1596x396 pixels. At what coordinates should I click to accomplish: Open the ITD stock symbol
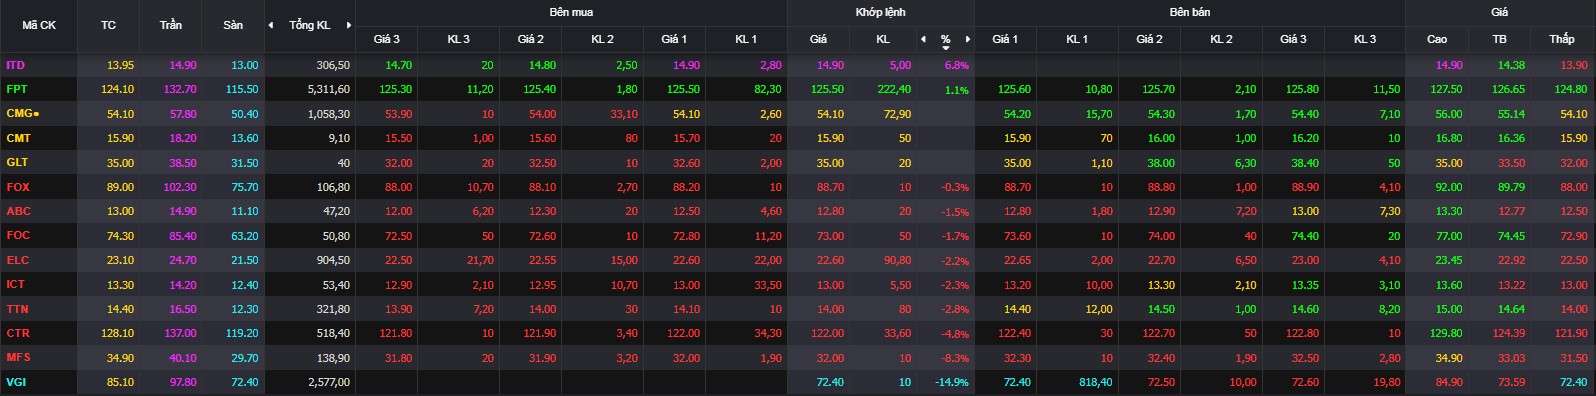16,65
